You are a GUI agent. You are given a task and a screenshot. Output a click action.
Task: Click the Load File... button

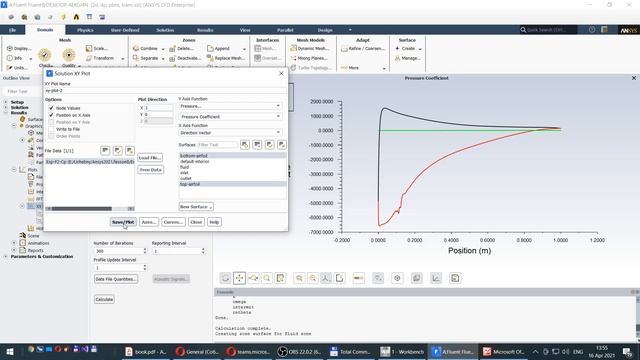coord(150,158)
